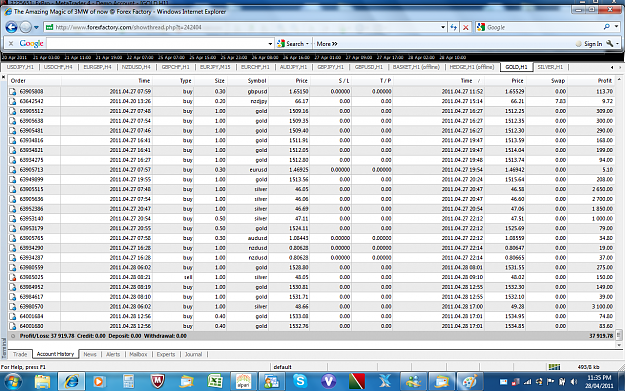The height and width of the screenshot is (391, 625).
Task: Open the Alerts terminal tab
Action: pos(113,354)
